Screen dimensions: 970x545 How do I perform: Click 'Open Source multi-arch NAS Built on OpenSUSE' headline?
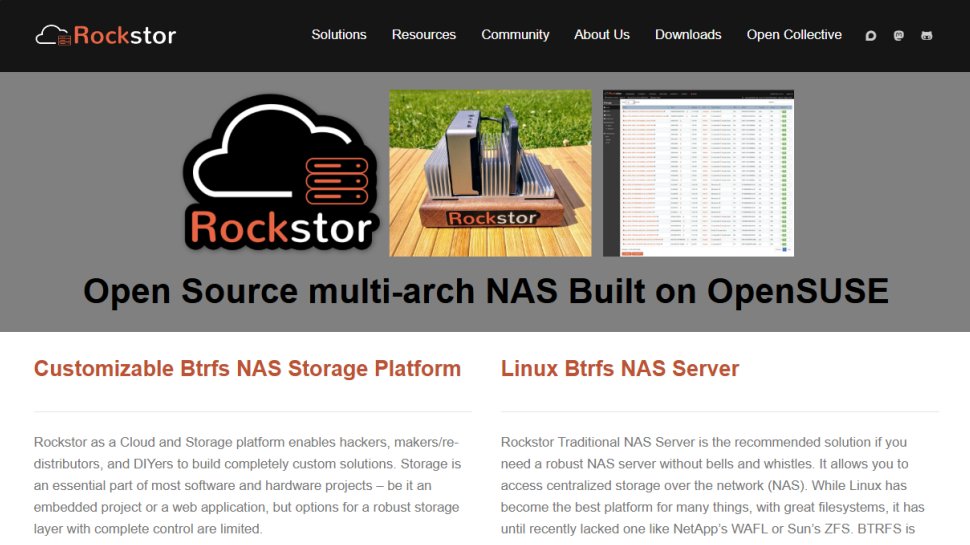click(486, 291)
